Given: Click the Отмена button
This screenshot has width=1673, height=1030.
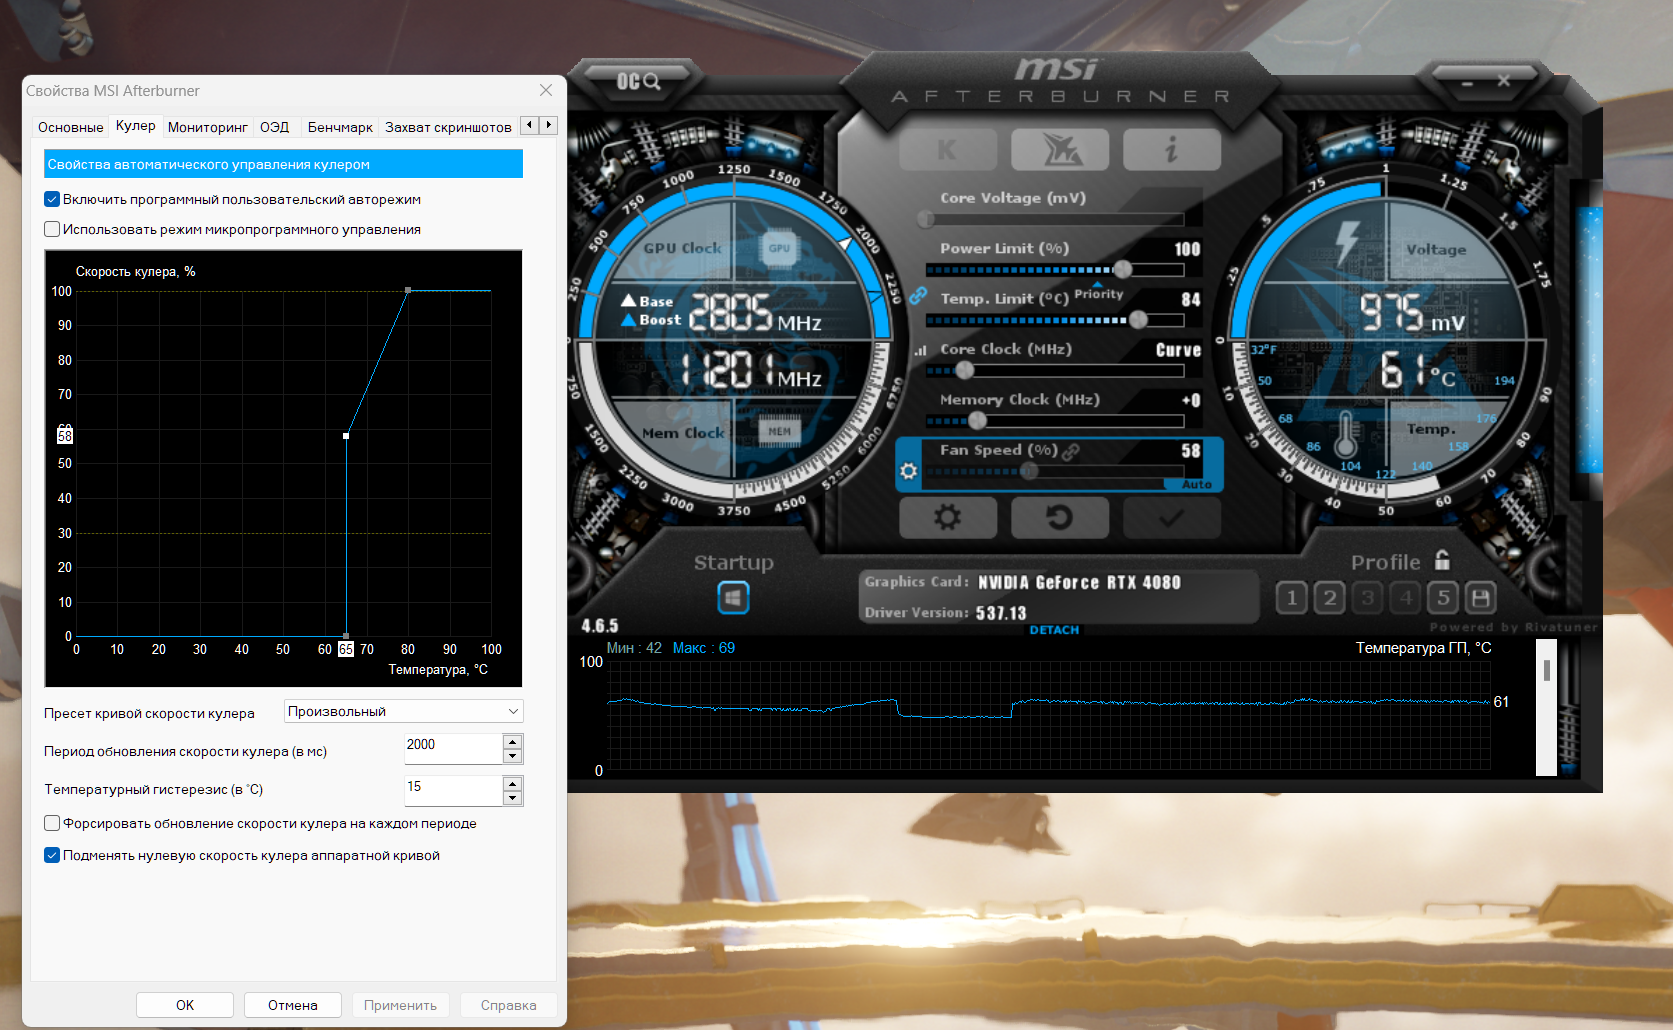Looking at the screenshot, I should point(293,1005).
